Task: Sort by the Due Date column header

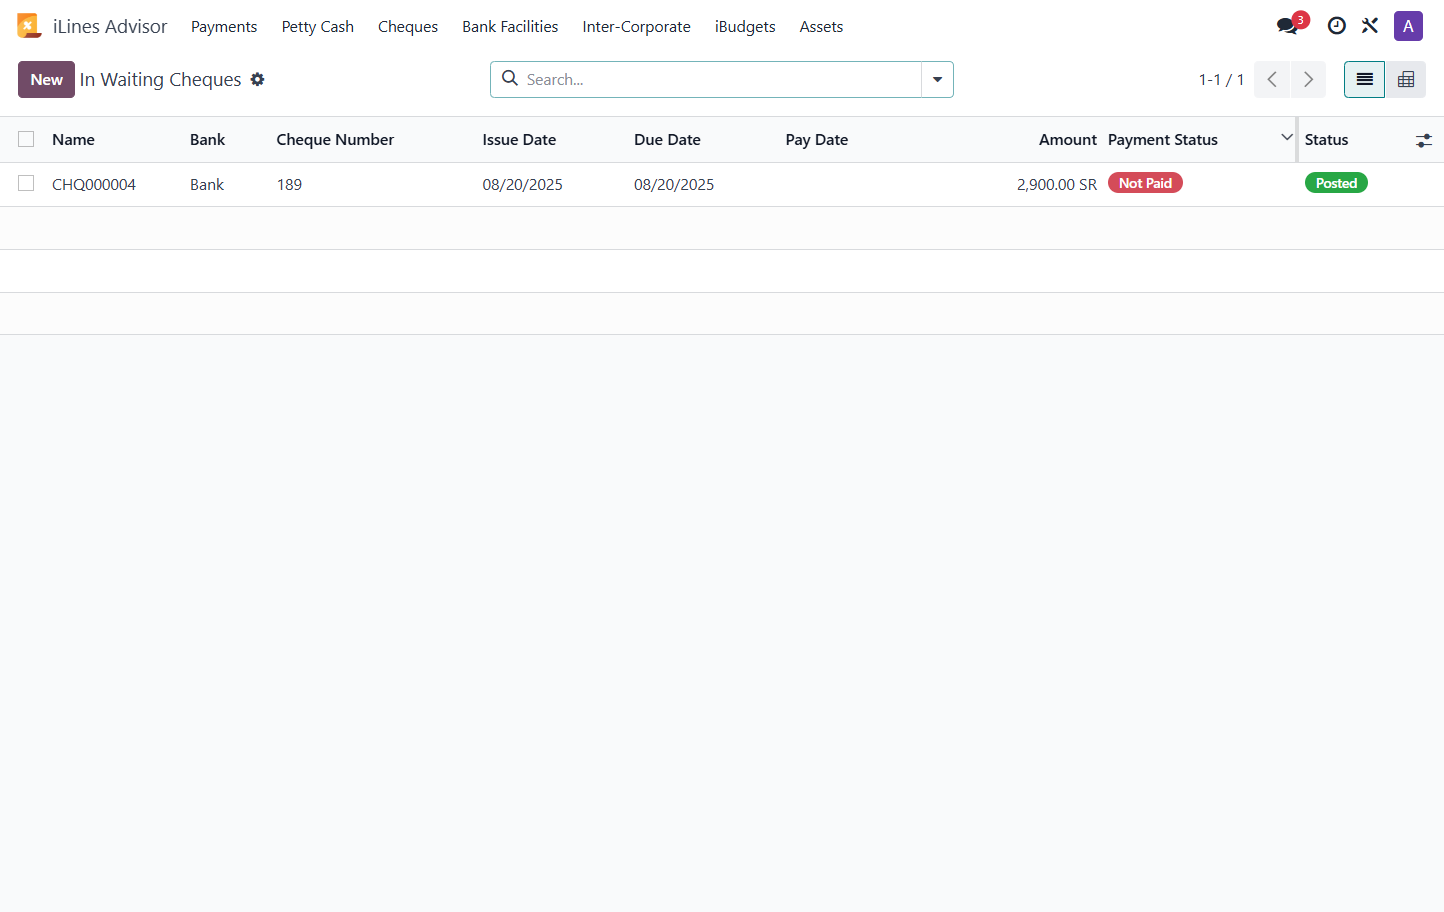Action: (667, 140)
